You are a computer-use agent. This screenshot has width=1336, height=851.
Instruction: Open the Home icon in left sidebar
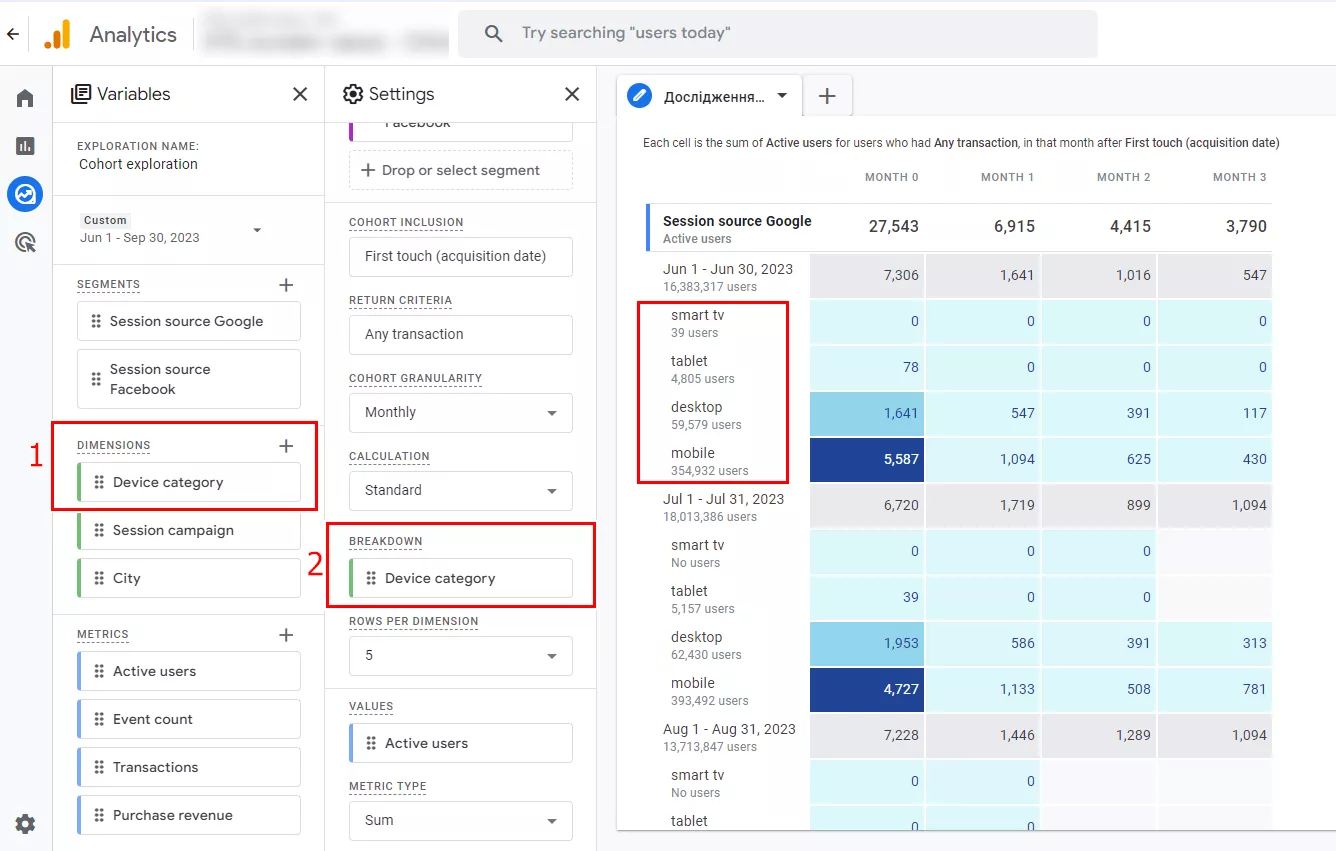click(x=25, y=98)
